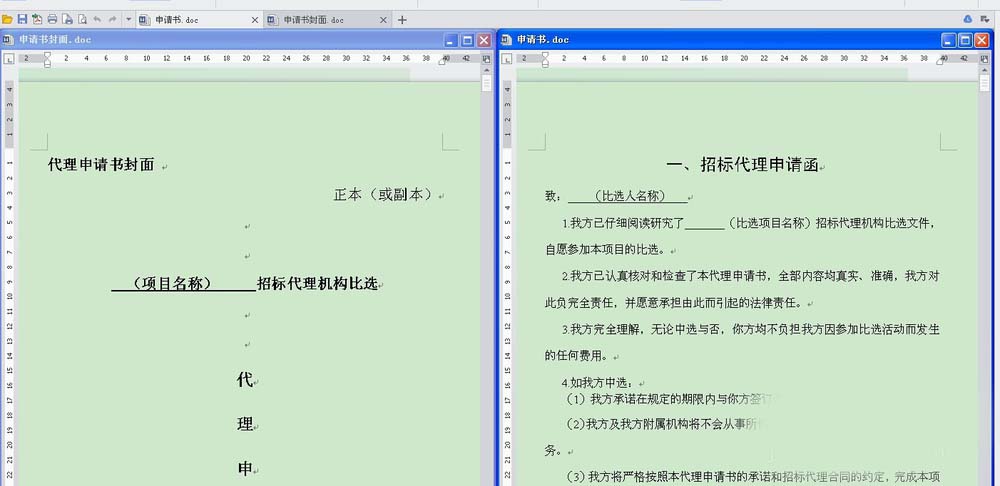Click the Export to PDF icon
1000x486 pixels.
[x=37, y=20]
